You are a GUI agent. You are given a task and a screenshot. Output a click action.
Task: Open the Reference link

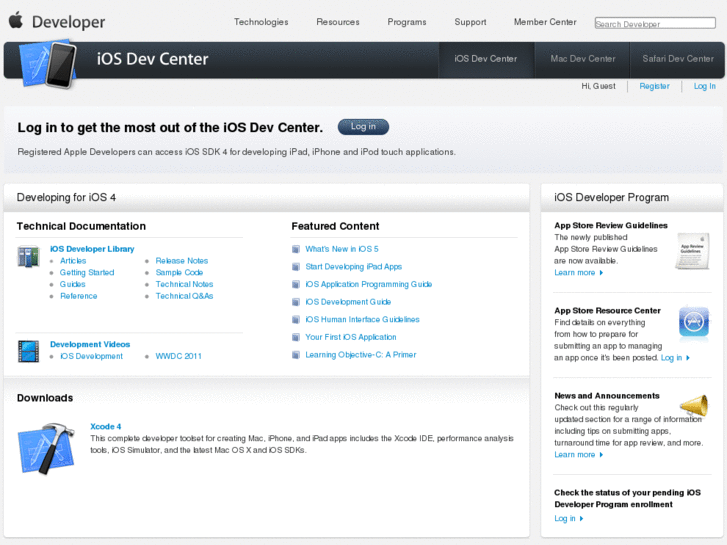point(78,296)
